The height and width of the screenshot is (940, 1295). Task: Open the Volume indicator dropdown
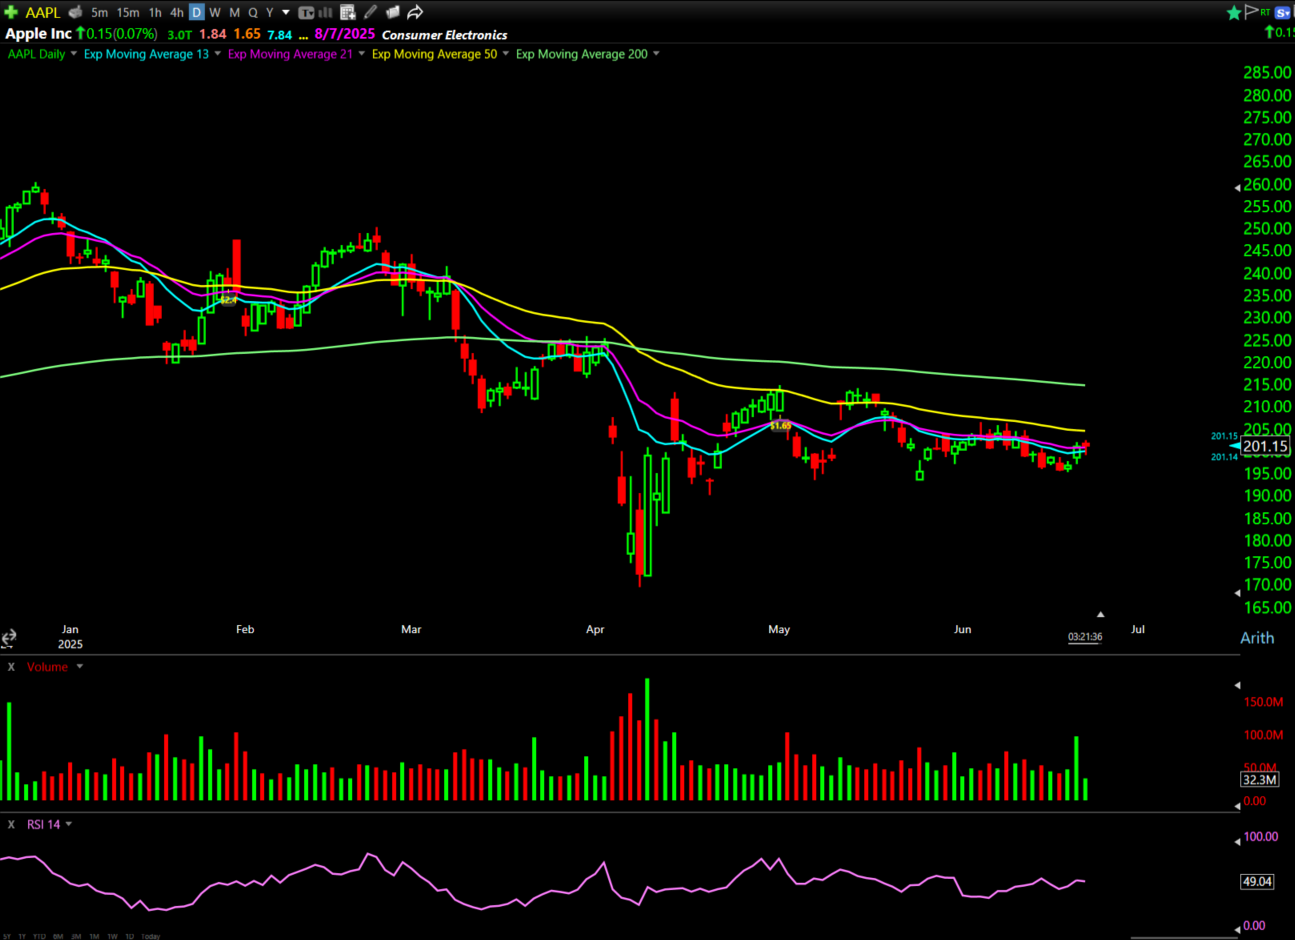point(79,667)
